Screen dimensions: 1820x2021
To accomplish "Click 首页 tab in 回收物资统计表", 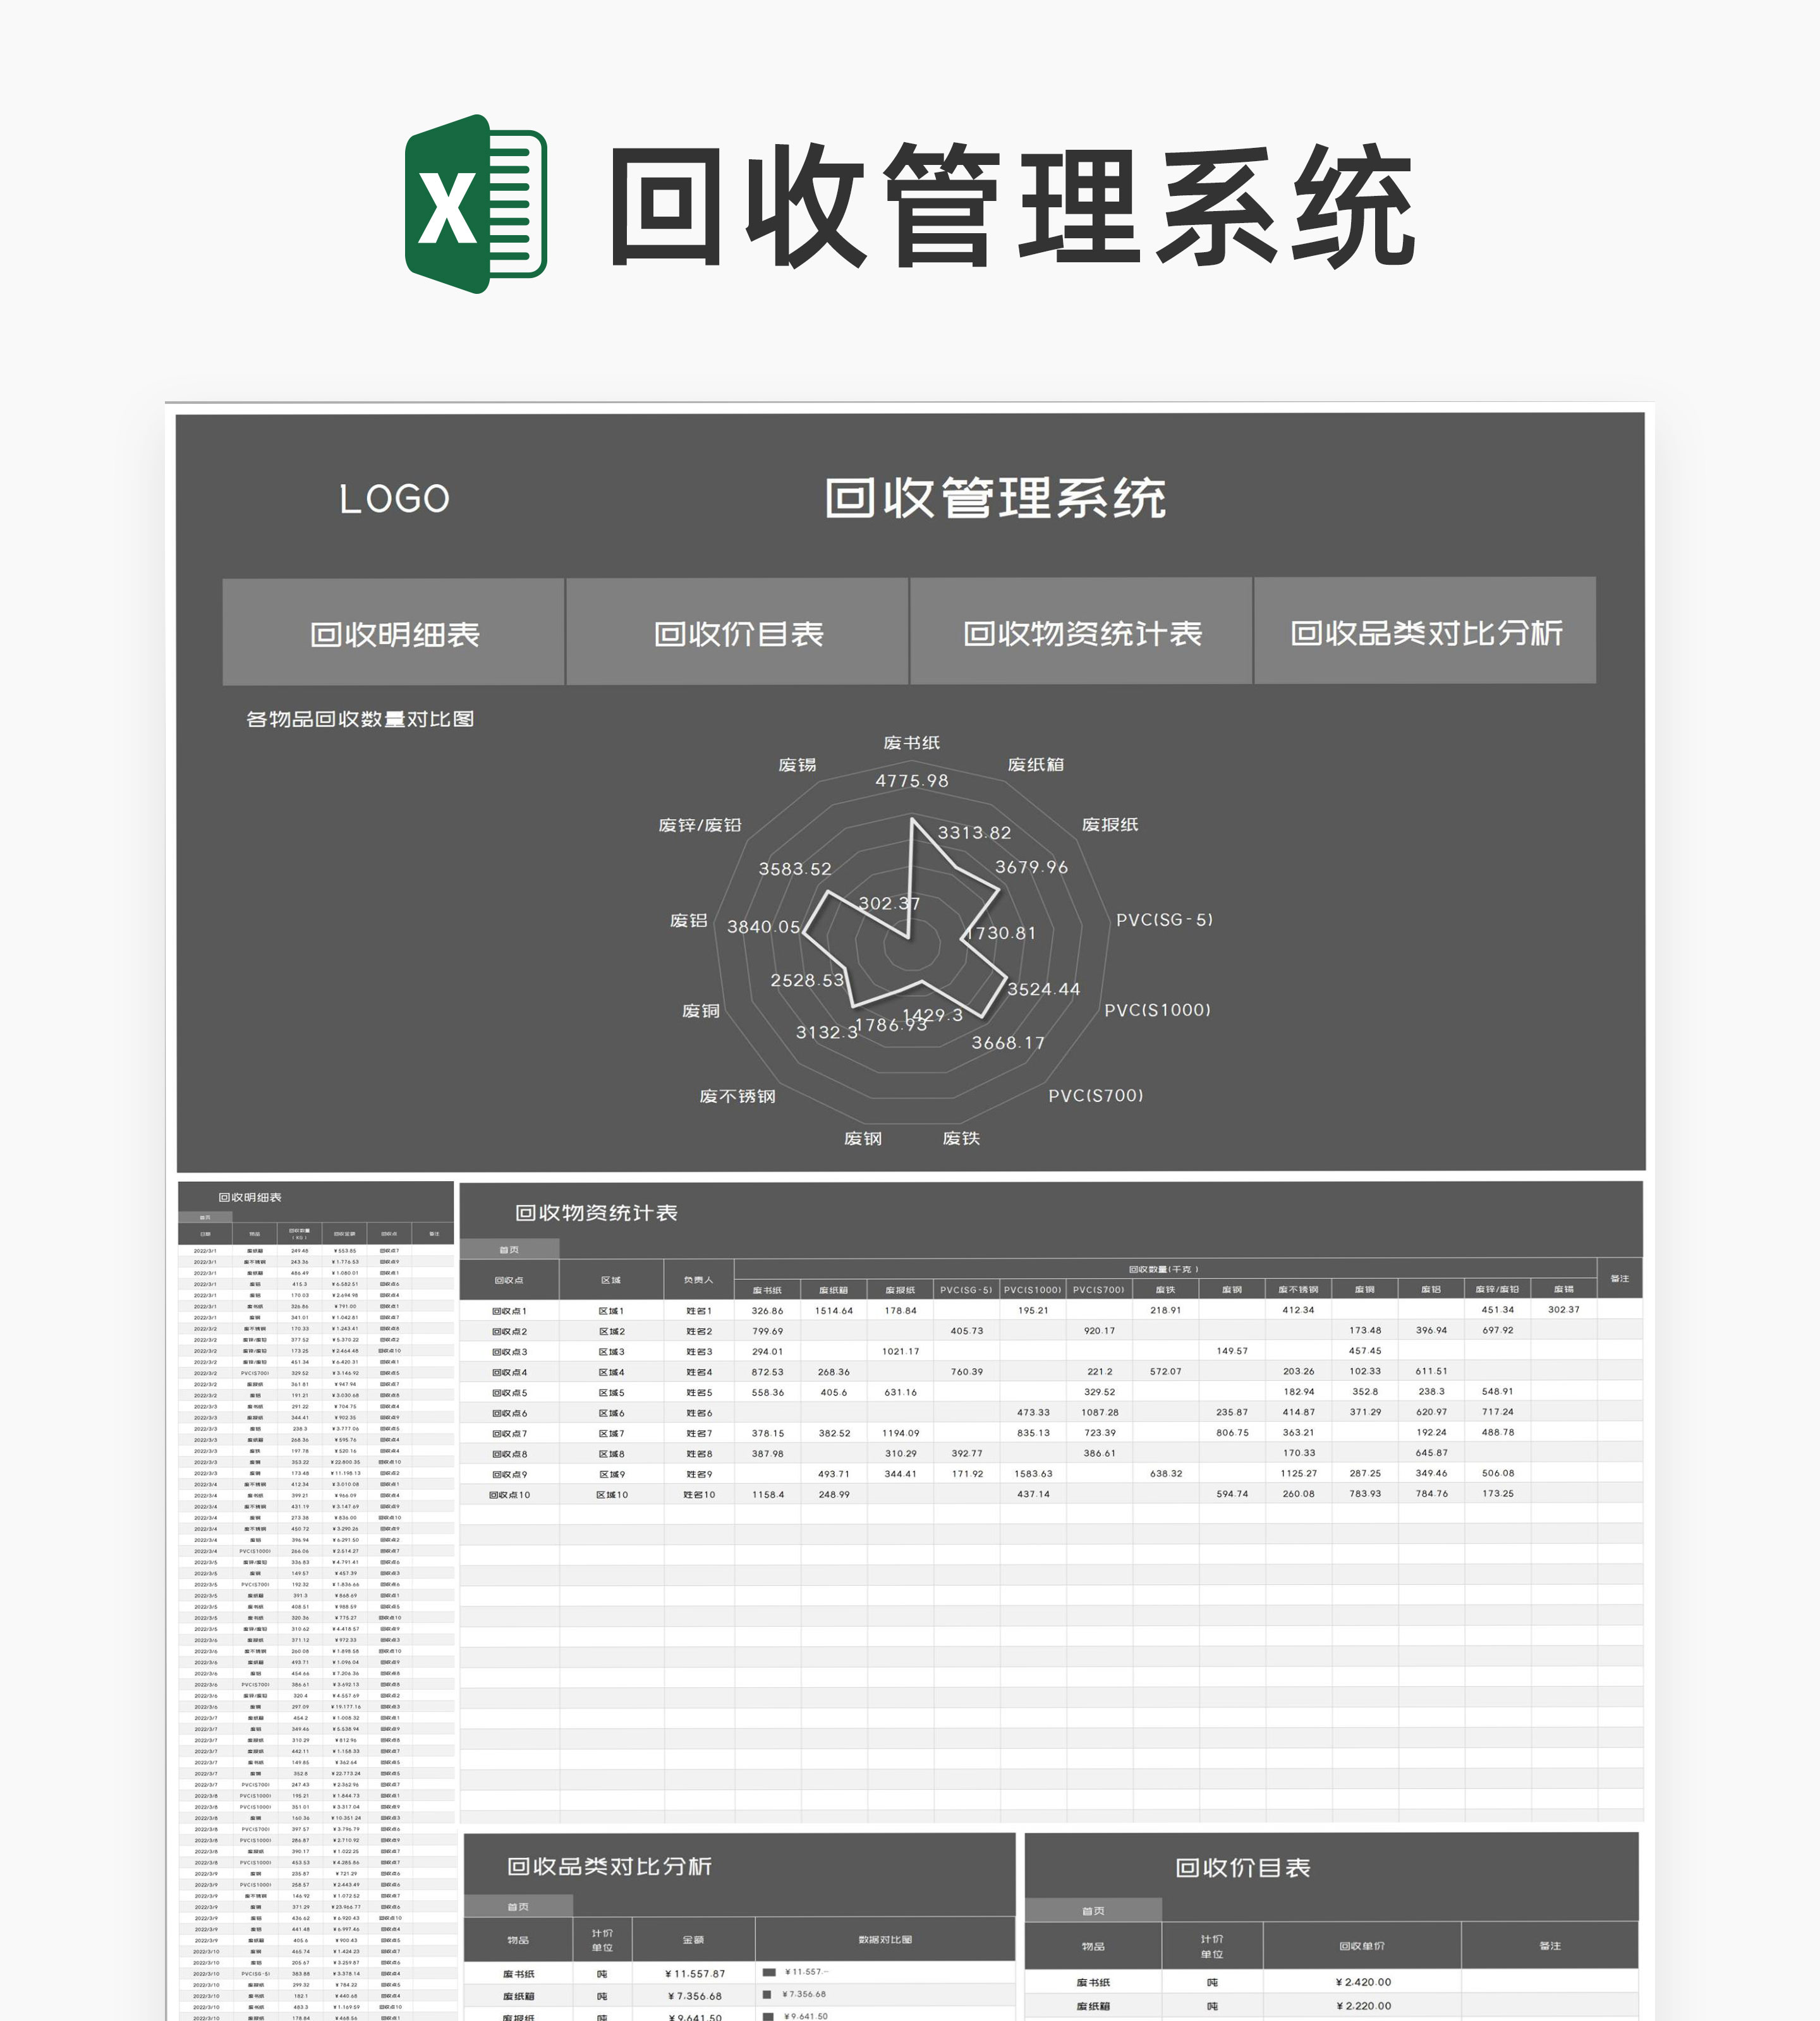I will [509, 1249].
